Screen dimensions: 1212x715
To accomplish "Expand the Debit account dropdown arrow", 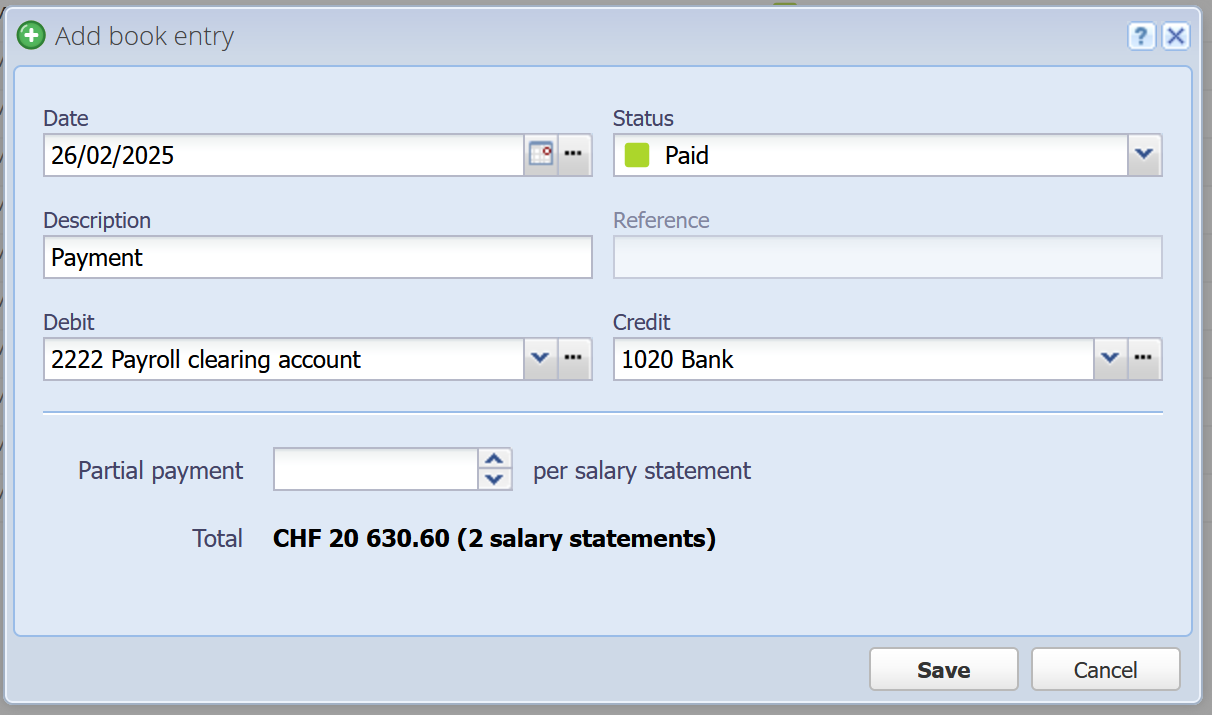I will pyautogui.click(x=541, y=359).
